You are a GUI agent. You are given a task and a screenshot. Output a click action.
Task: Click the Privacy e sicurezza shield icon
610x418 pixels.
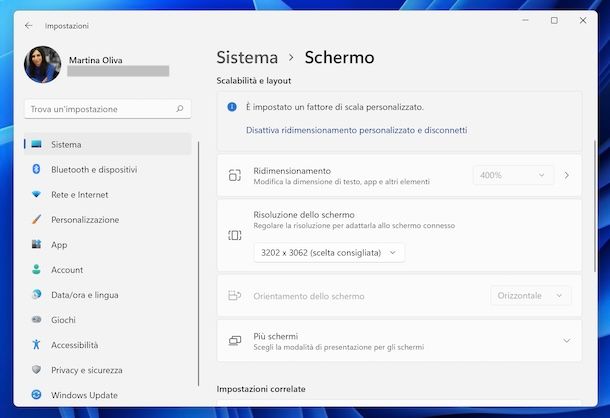36,370
